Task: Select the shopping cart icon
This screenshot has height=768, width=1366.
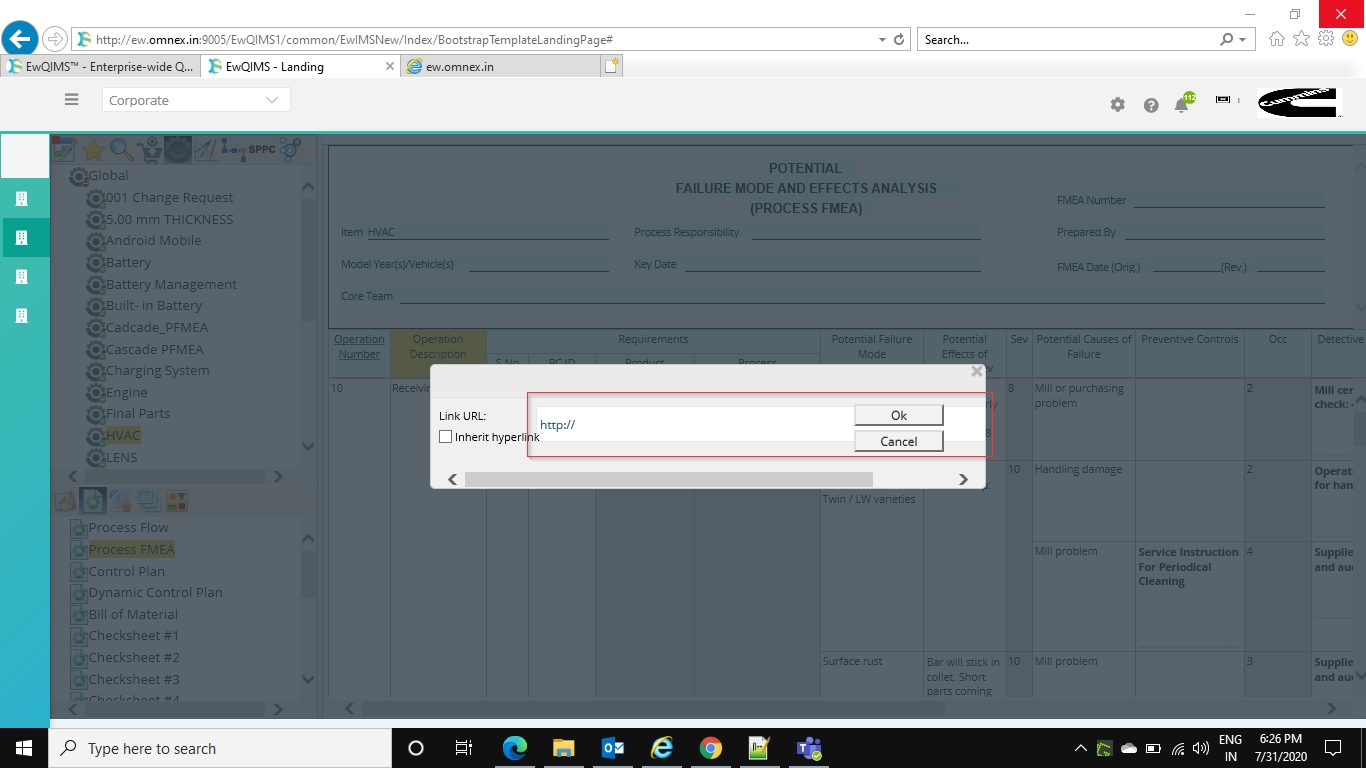Action: [149, 150]
